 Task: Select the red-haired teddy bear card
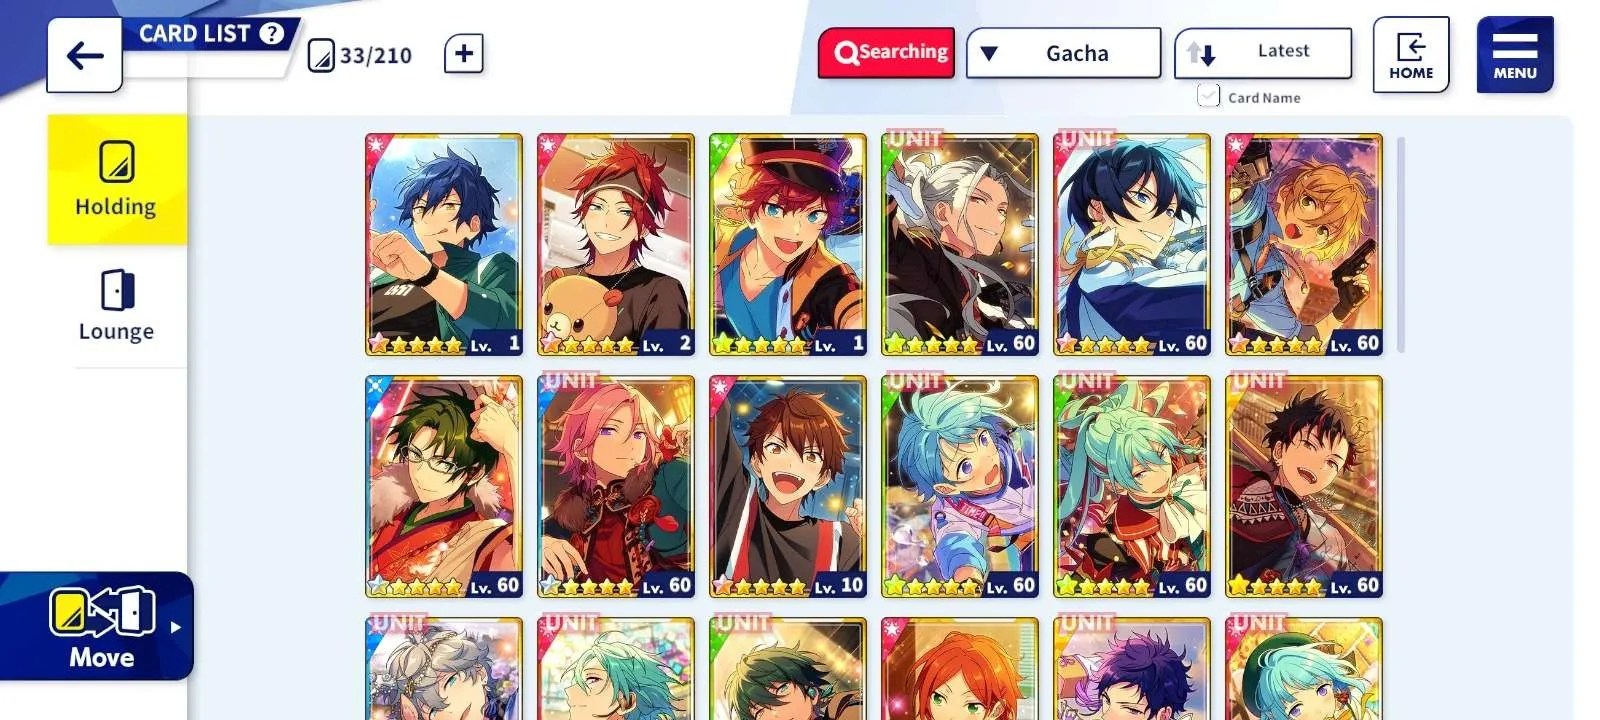(616, 245)
